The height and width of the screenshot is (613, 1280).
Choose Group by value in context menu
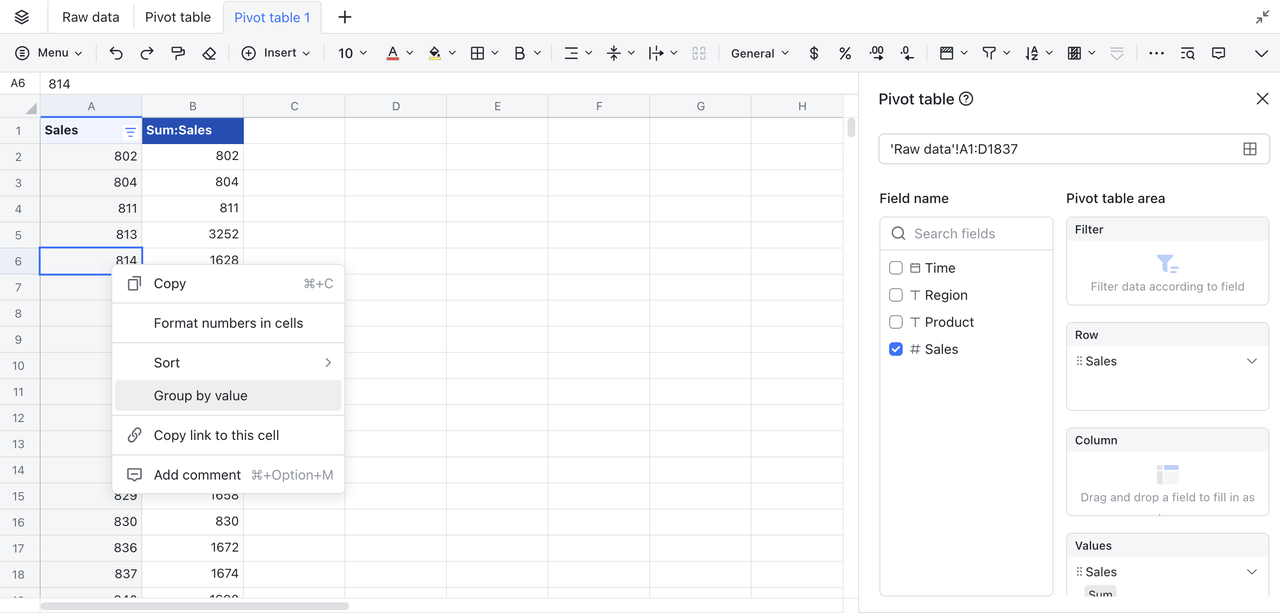[200, 396]
